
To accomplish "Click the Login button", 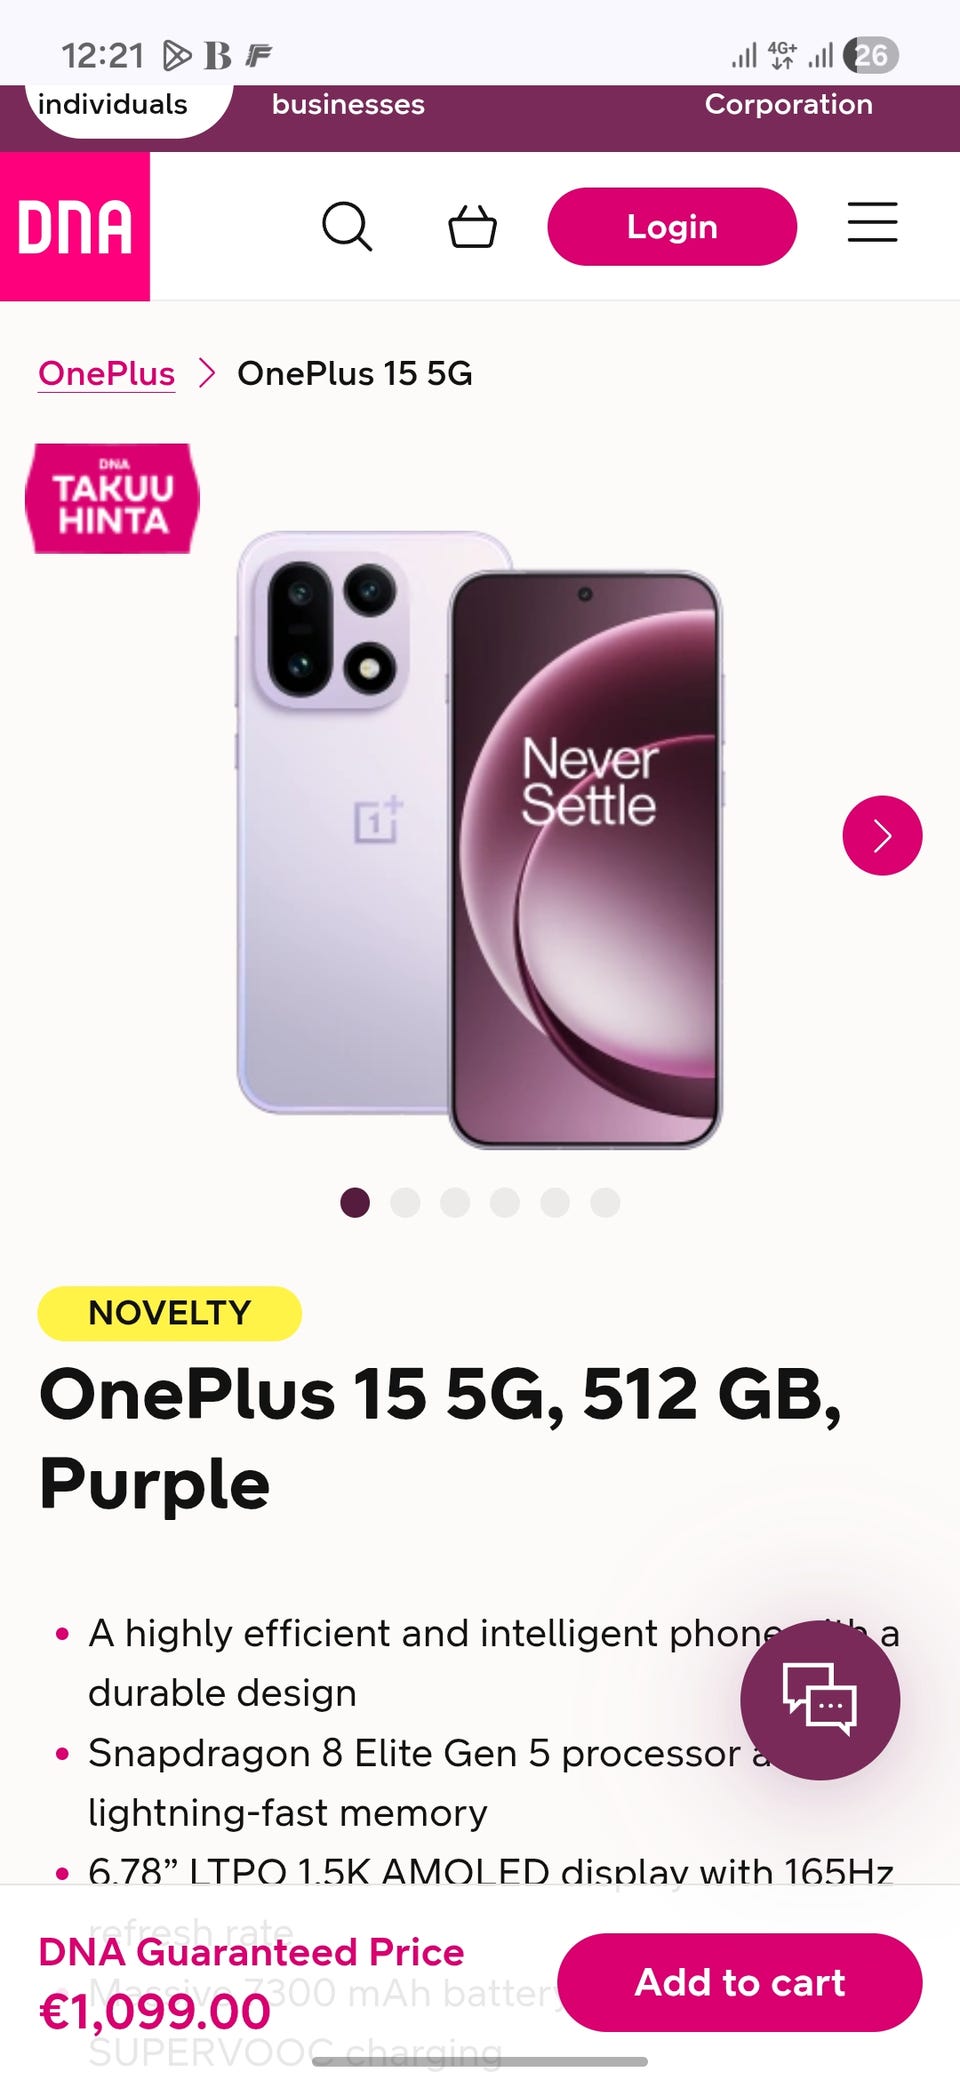I will click(x=672, y=226).
